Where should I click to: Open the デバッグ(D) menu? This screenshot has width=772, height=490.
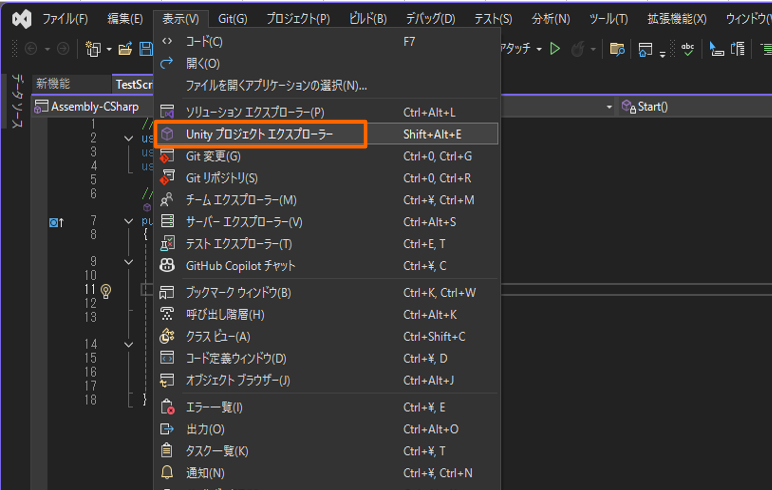(x=430, y=19)
